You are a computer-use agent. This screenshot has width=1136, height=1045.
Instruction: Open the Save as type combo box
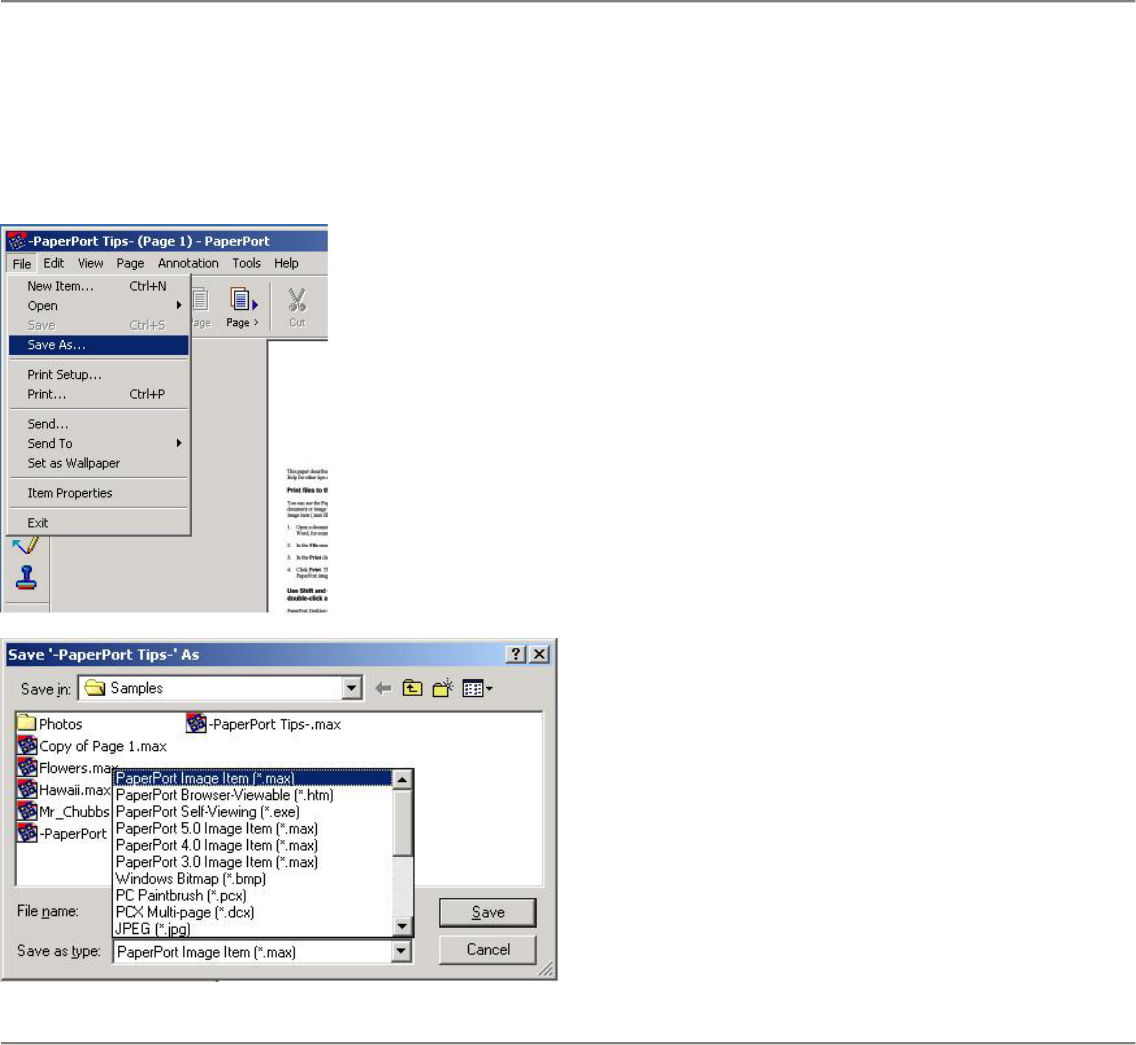point(263,952)
